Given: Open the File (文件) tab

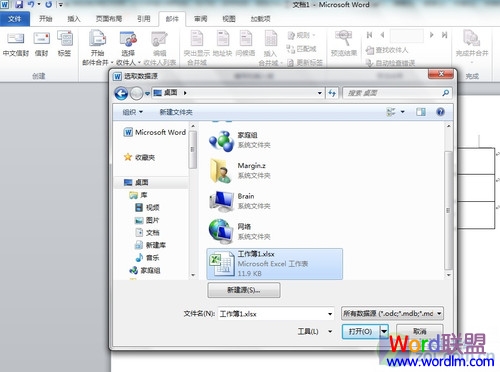Looking at the screenshot, I should tap(15, 19).
